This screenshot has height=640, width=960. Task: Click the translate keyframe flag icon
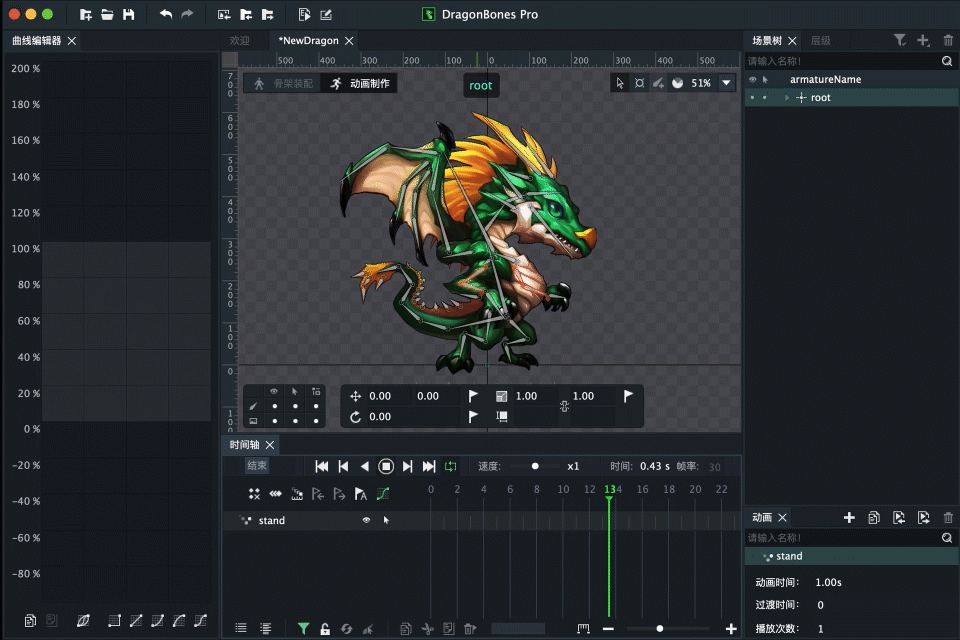[x=473, y=396]
